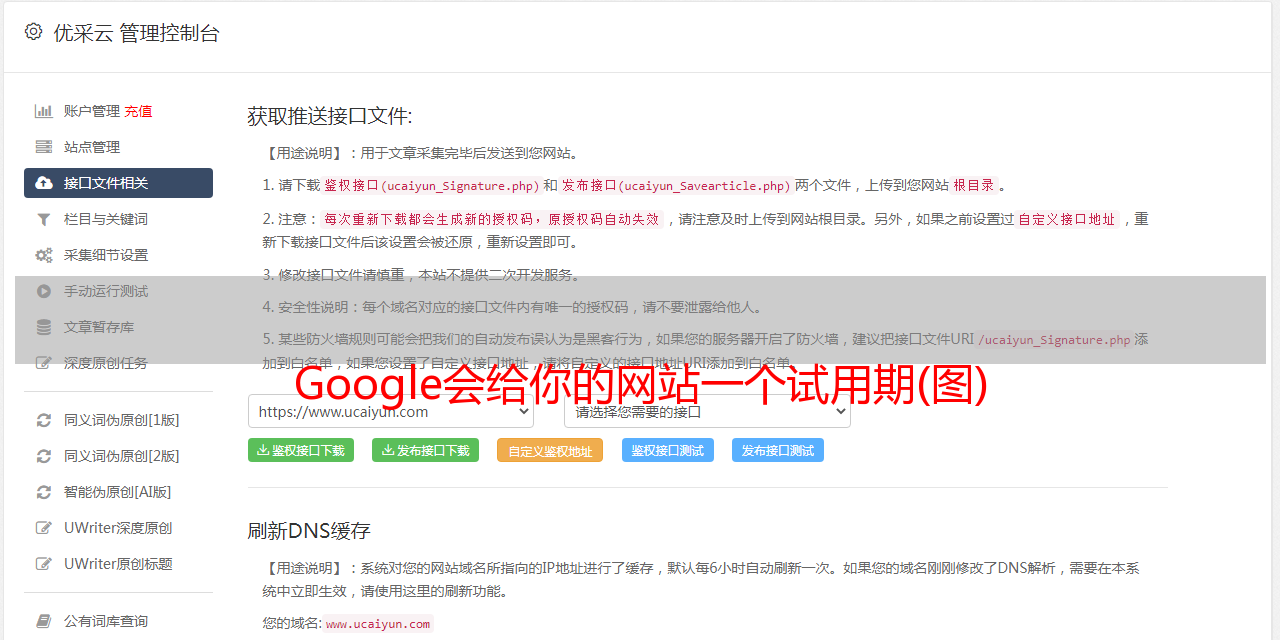Click the gears icon for 采集细节设置

(x=44, y=255)
